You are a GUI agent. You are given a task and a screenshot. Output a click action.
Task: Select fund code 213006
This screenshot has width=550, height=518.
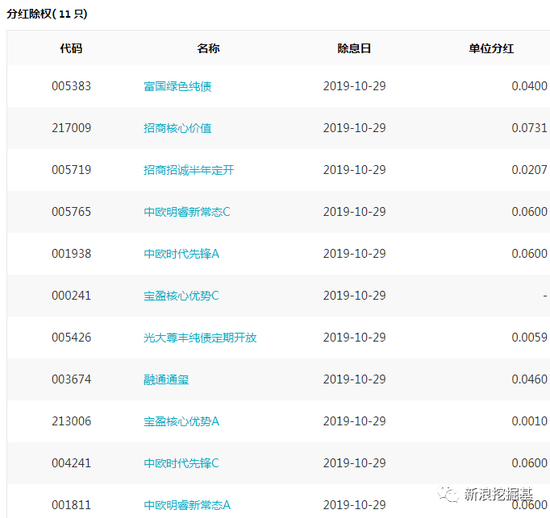pos(71,421)
